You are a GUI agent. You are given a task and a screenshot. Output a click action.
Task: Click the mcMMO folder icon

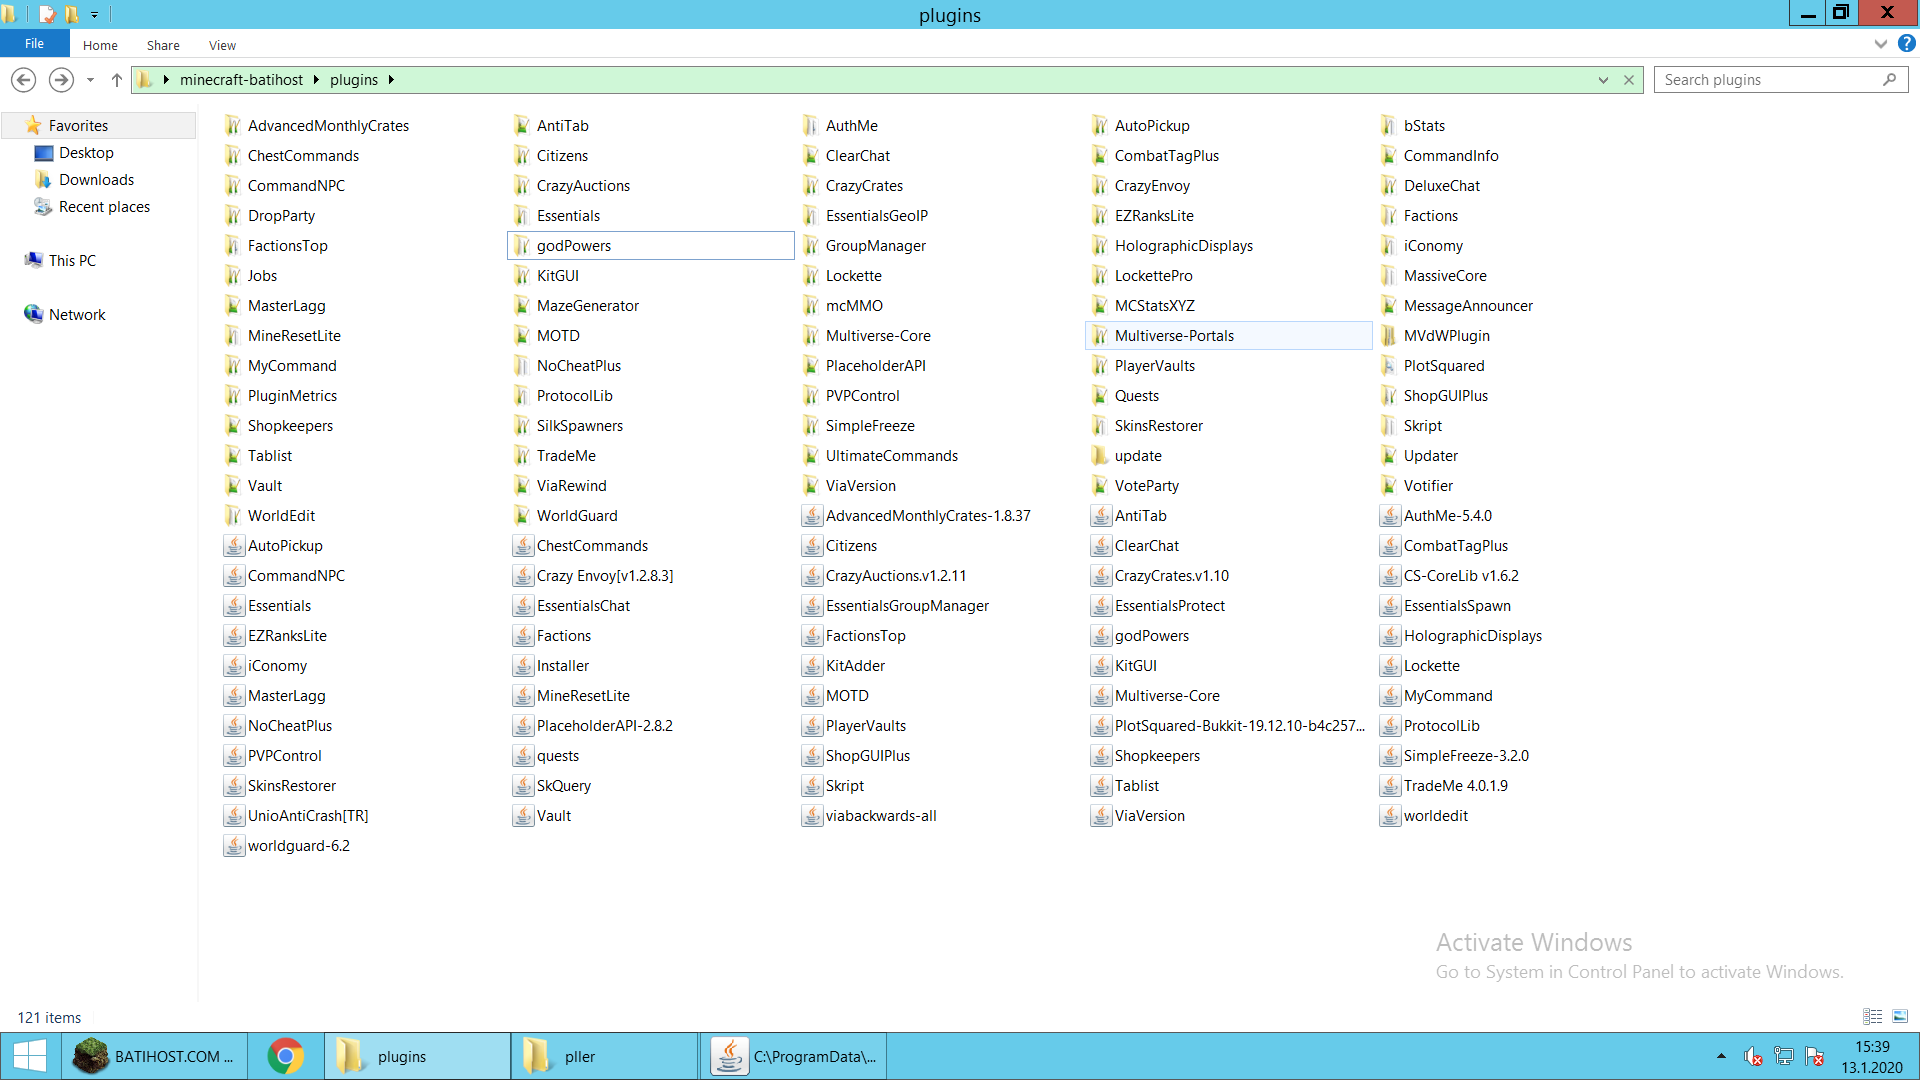811,306
